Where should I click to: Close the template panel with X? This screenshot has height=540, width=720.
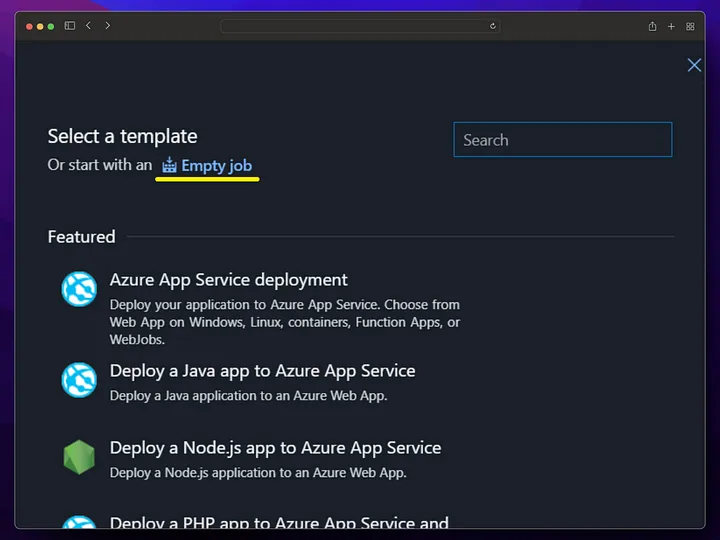click(x=694, y=65)
